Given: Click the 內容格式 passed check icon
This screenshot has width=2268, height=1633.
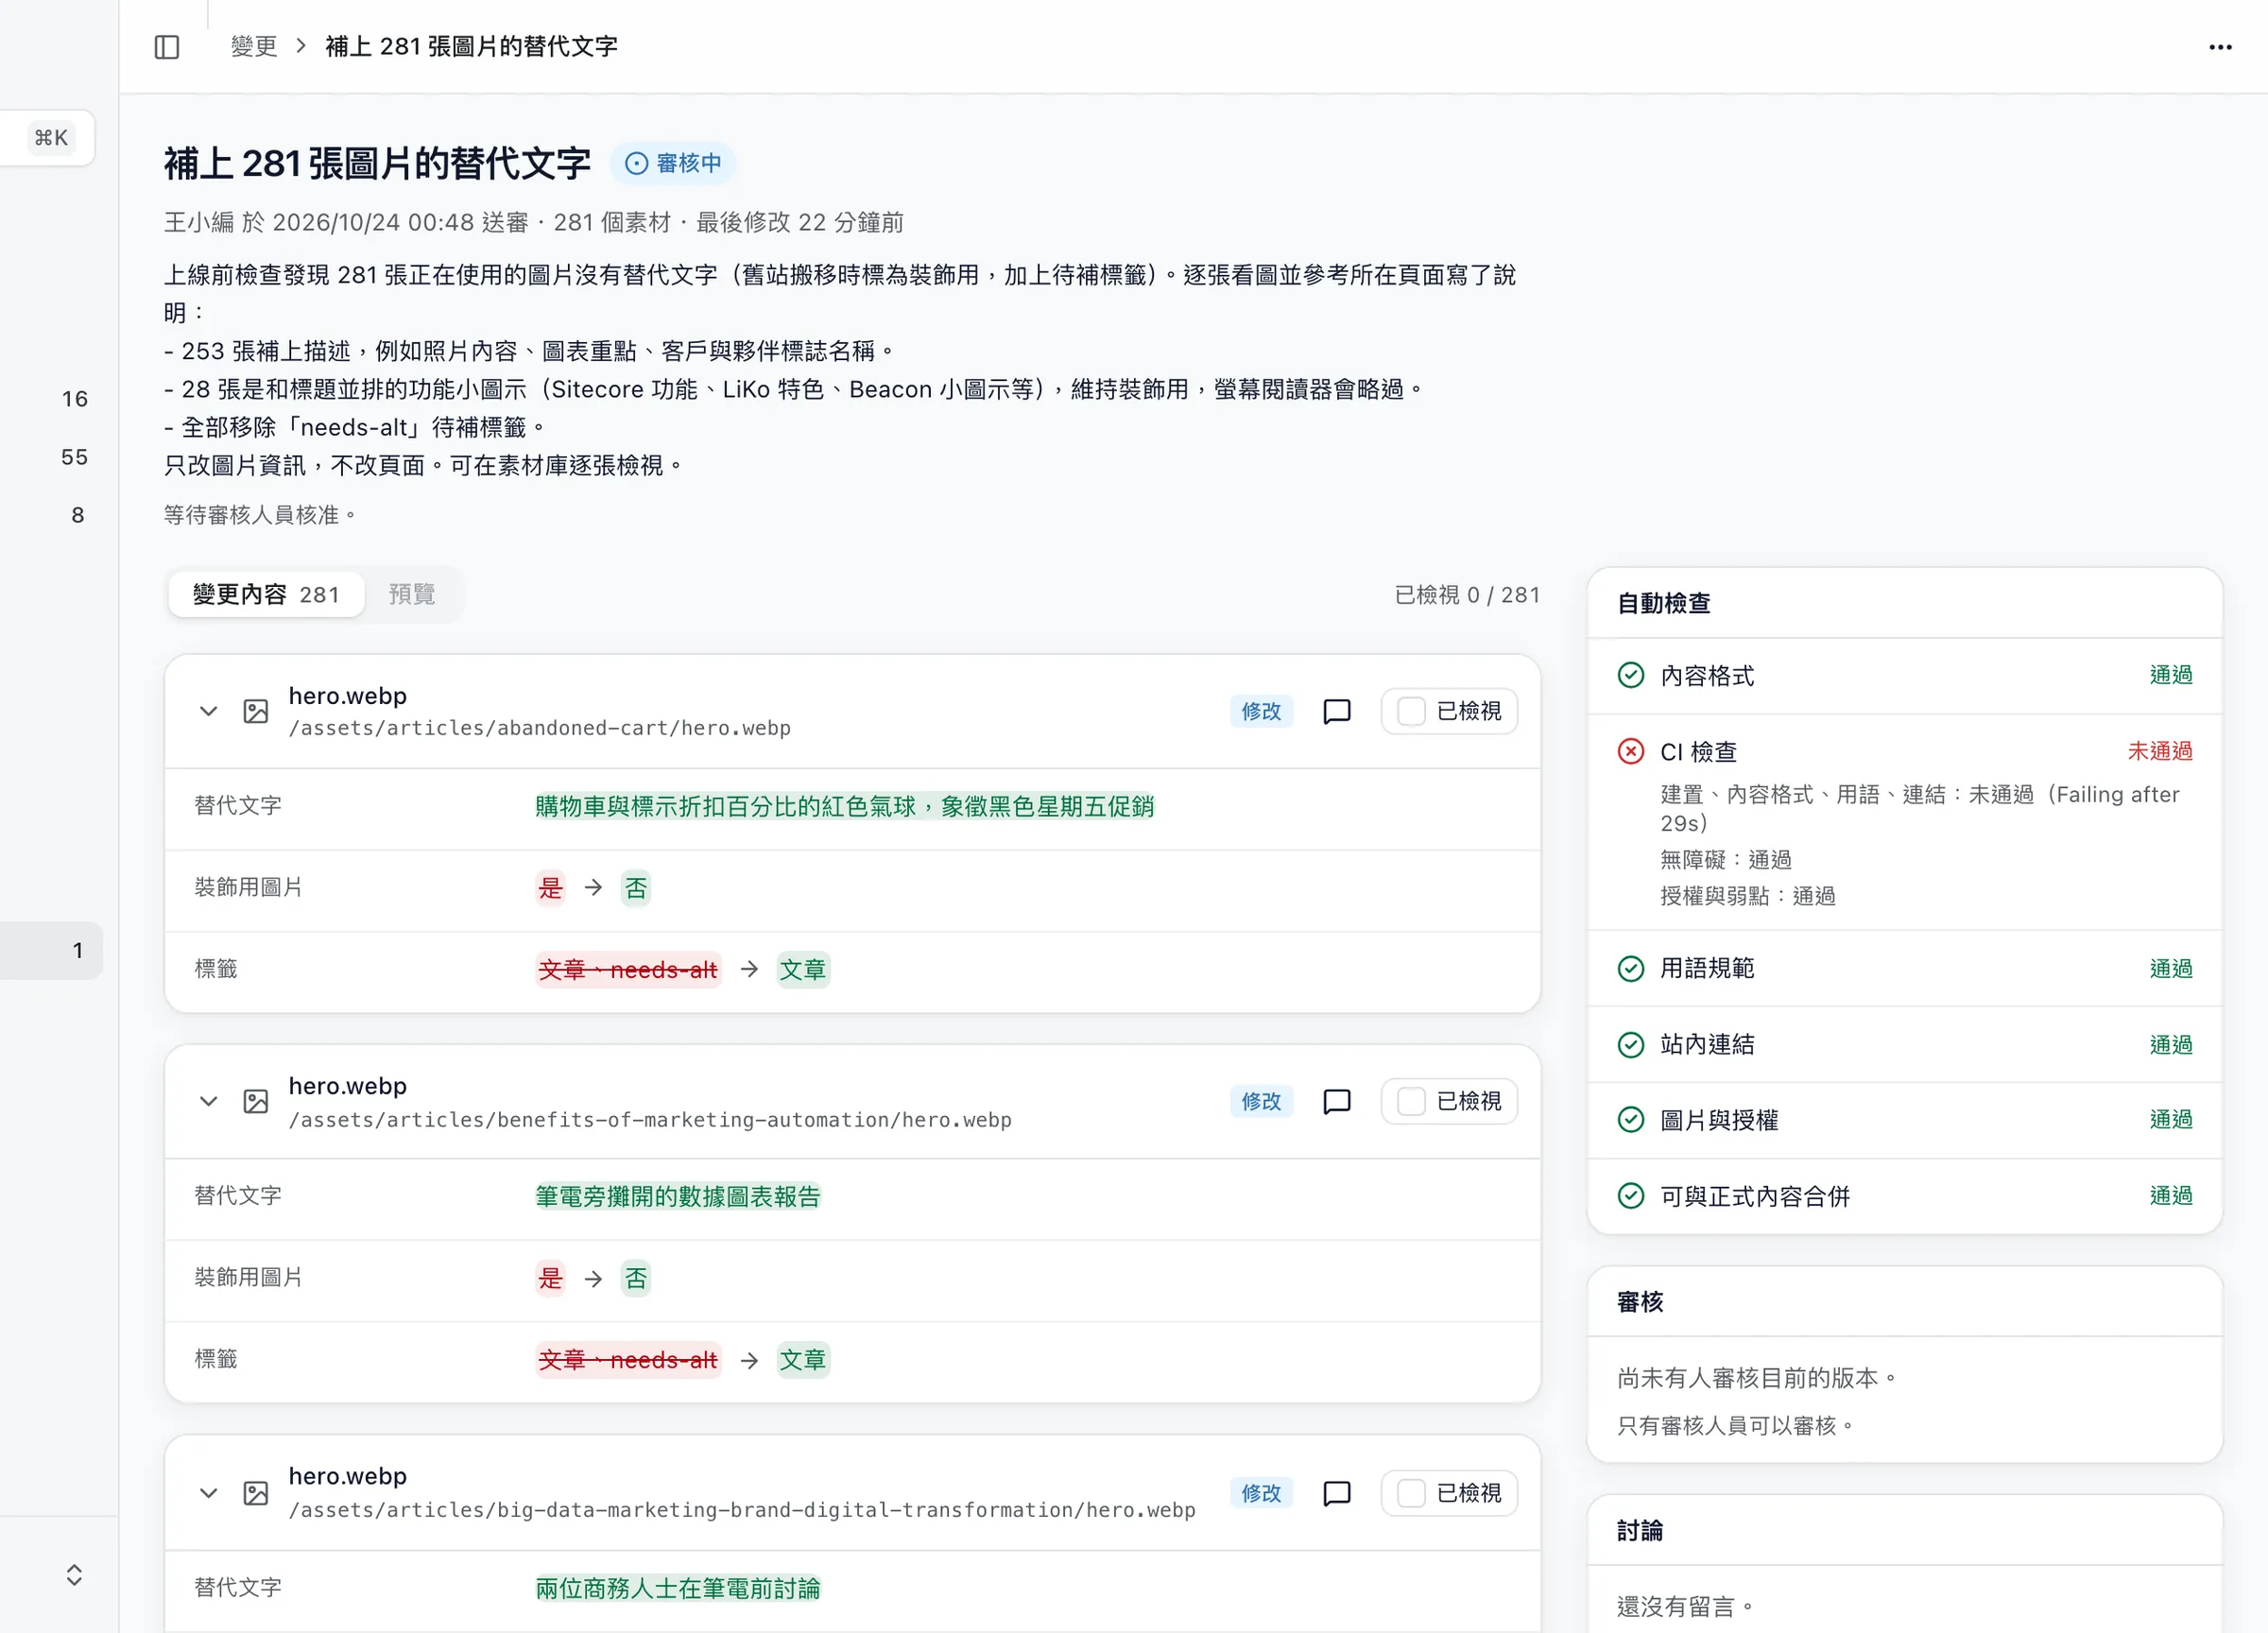Looking at the screenshot, I should [1630, 675].
